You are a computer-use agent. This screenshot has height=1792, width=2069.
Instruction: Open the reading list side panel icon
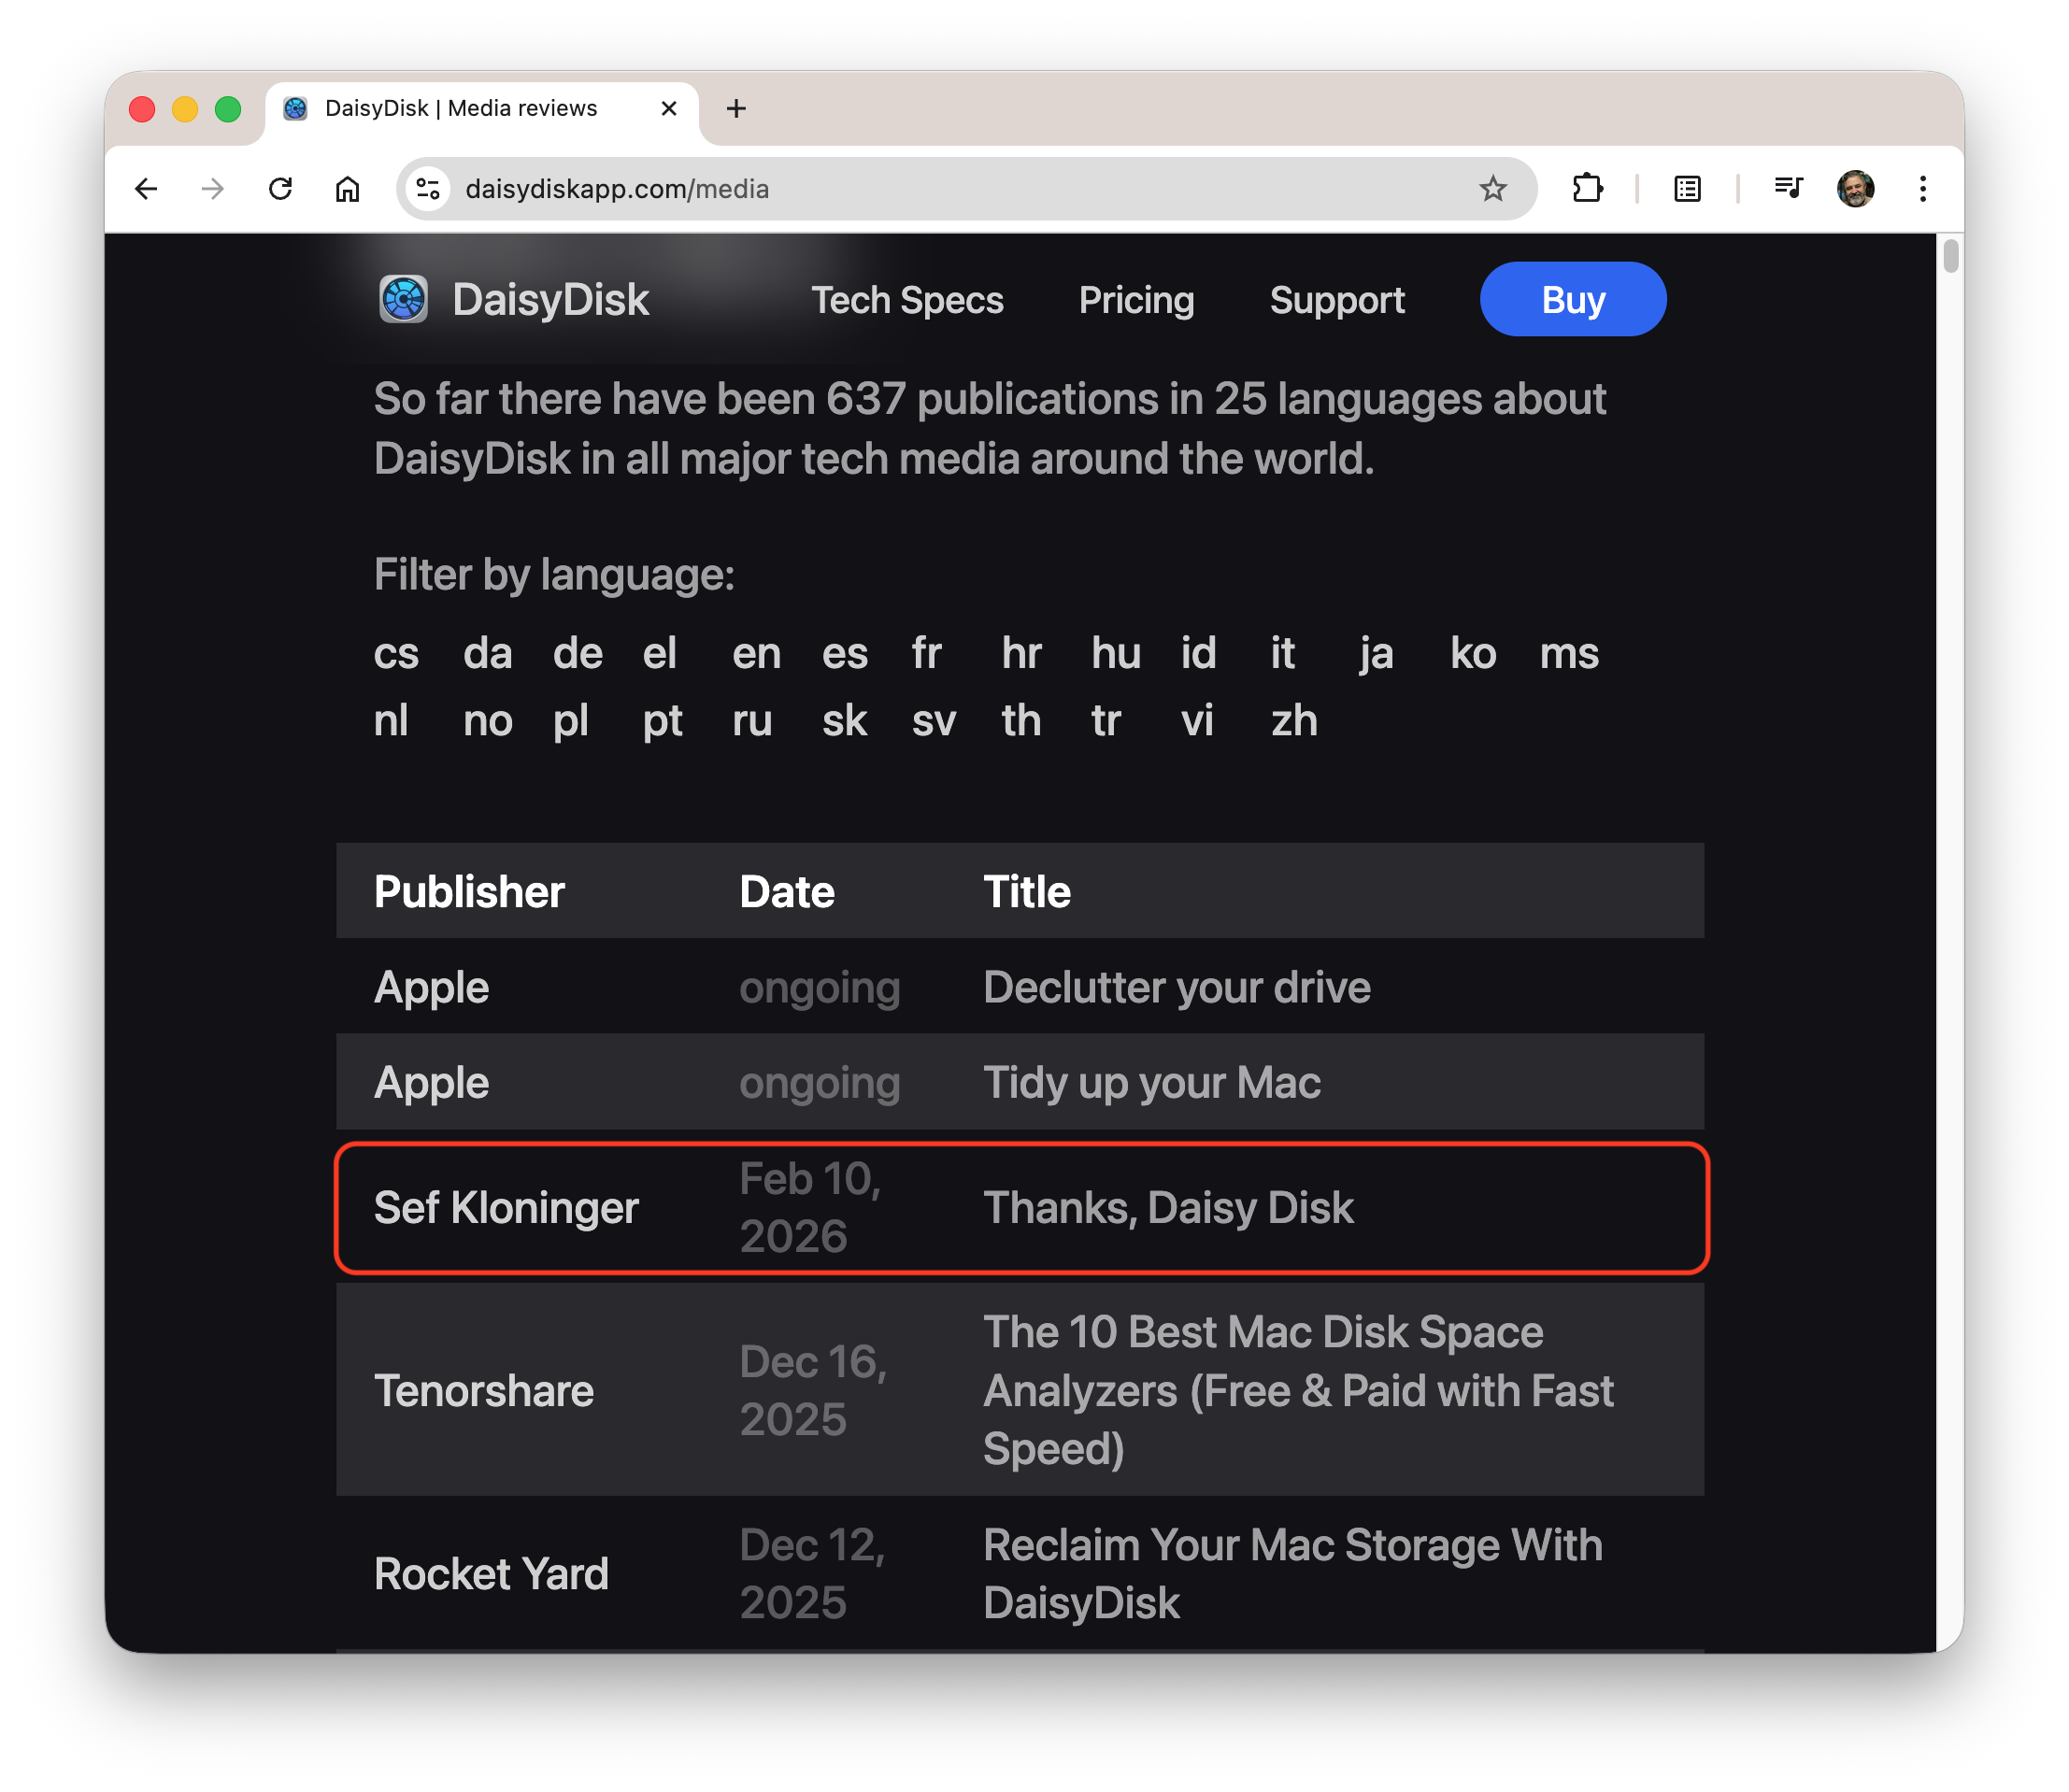[x=1687, y=189]
